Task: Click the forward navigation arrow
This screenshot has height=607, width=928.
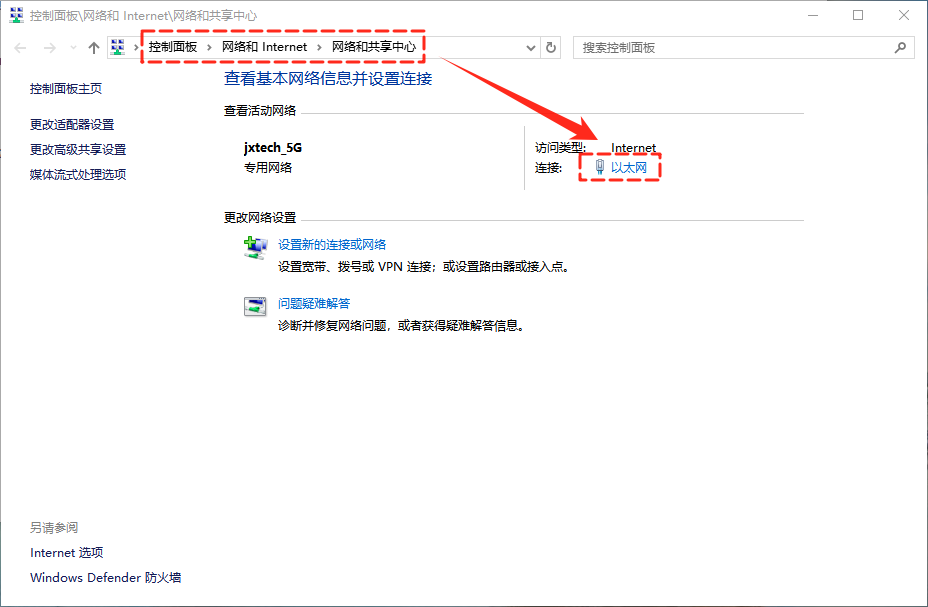Action: pyautogui.click(x=49, y=48)
